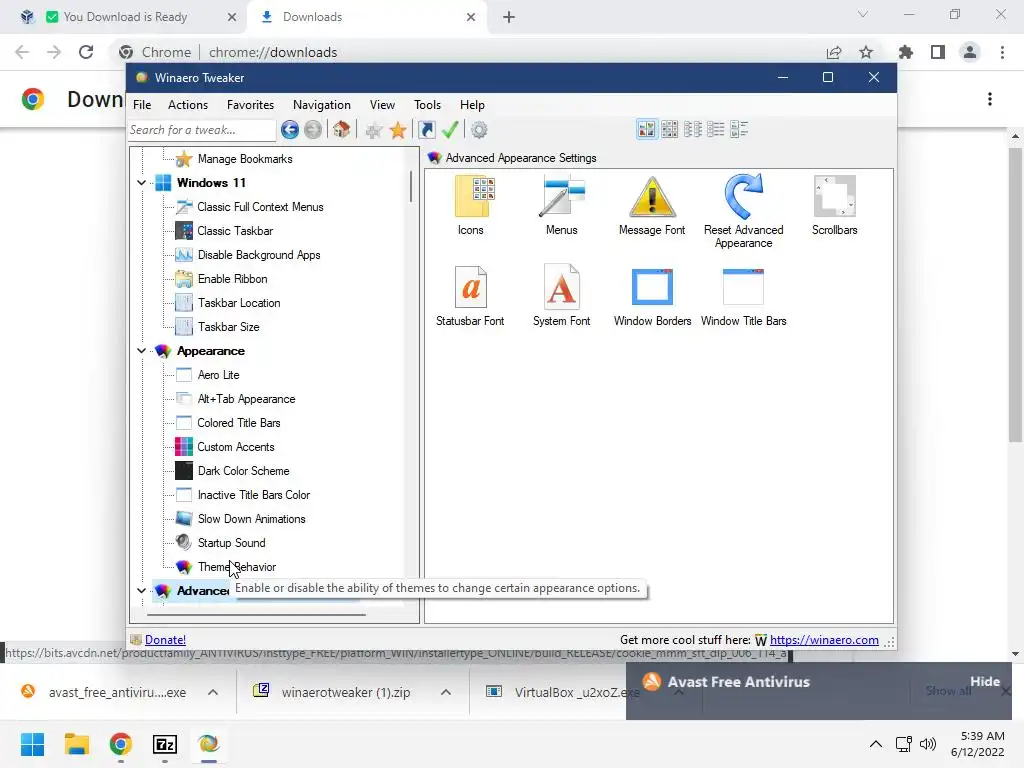Switch to details view mode
1024x768 pixels.
[739, 129]
